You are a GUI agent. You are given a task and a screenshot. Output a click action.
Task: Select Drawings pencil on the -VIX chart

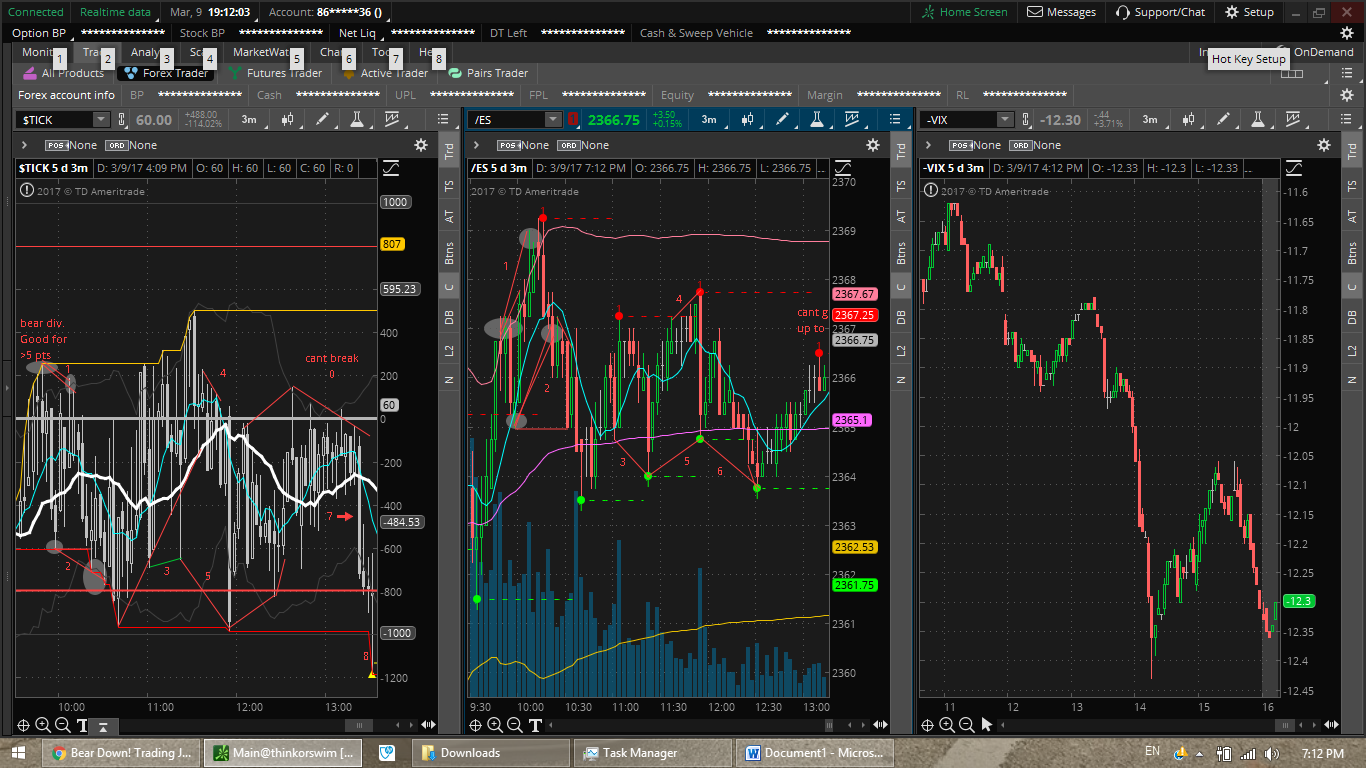[1224, 119]
